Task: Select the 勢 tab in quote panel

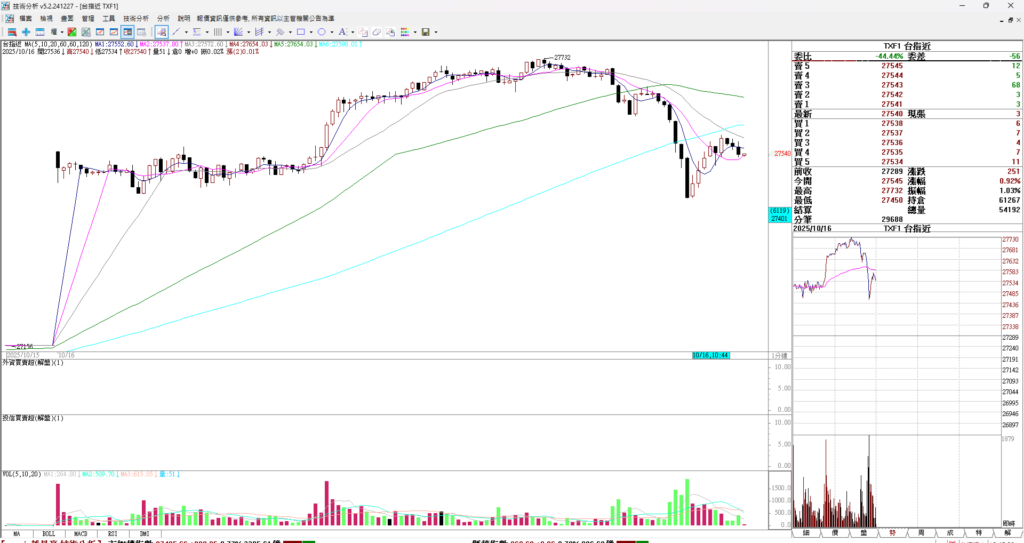Action: [892, 533]
